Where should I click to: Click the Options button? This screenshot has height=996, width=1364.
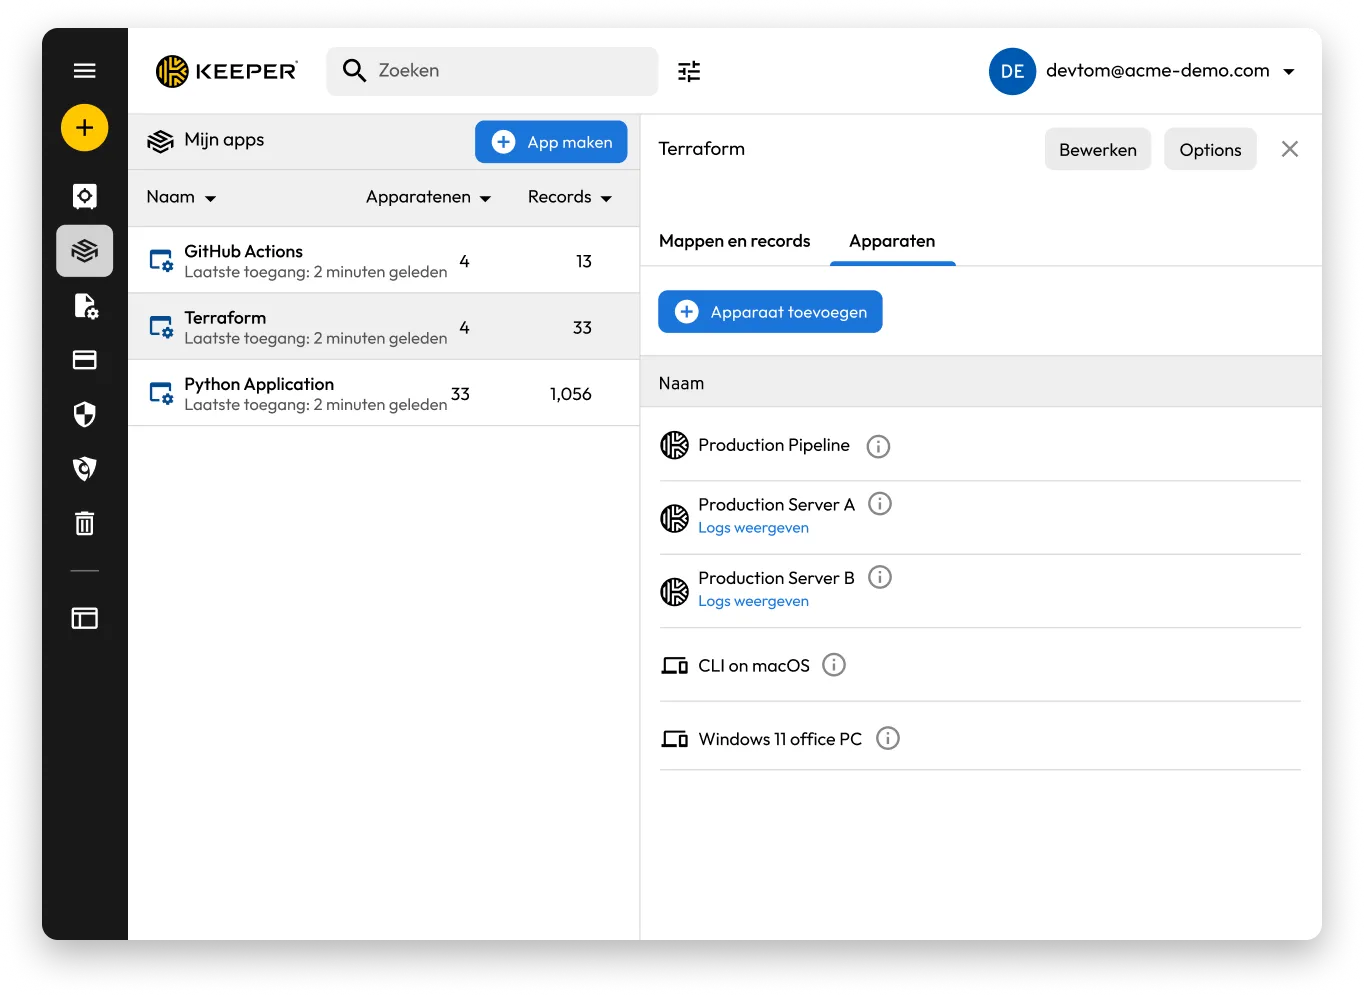tap(1210, 149)
